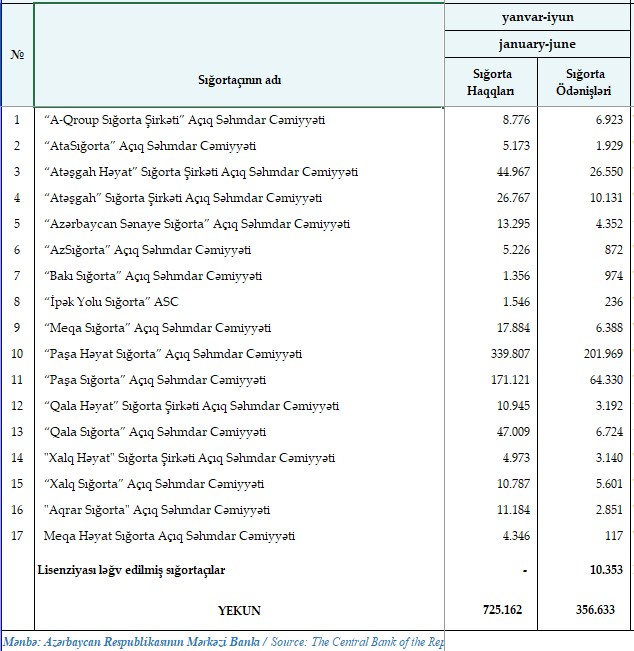
Task: Select the "Sığorta Haqqları" column header
Action: 492,82
